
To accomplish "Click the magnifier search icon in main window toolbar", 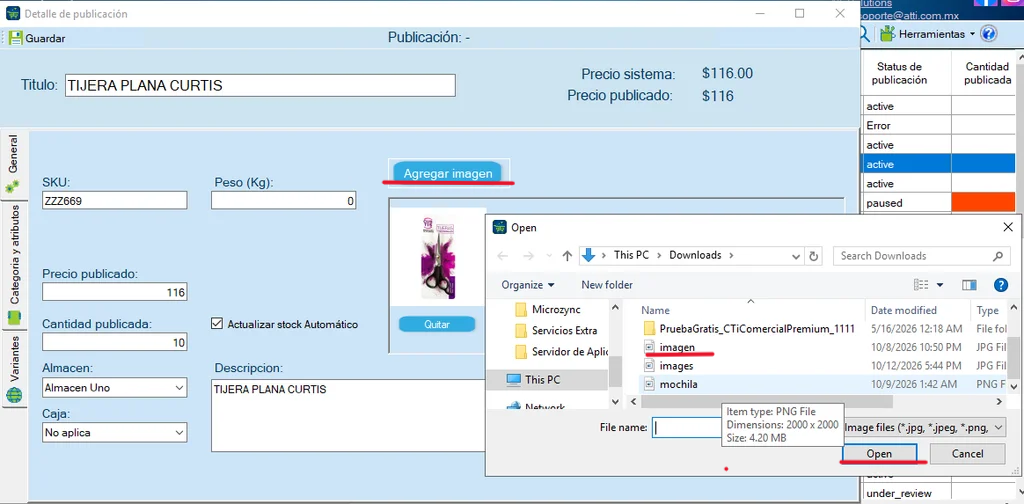I will tap(865, 34).
